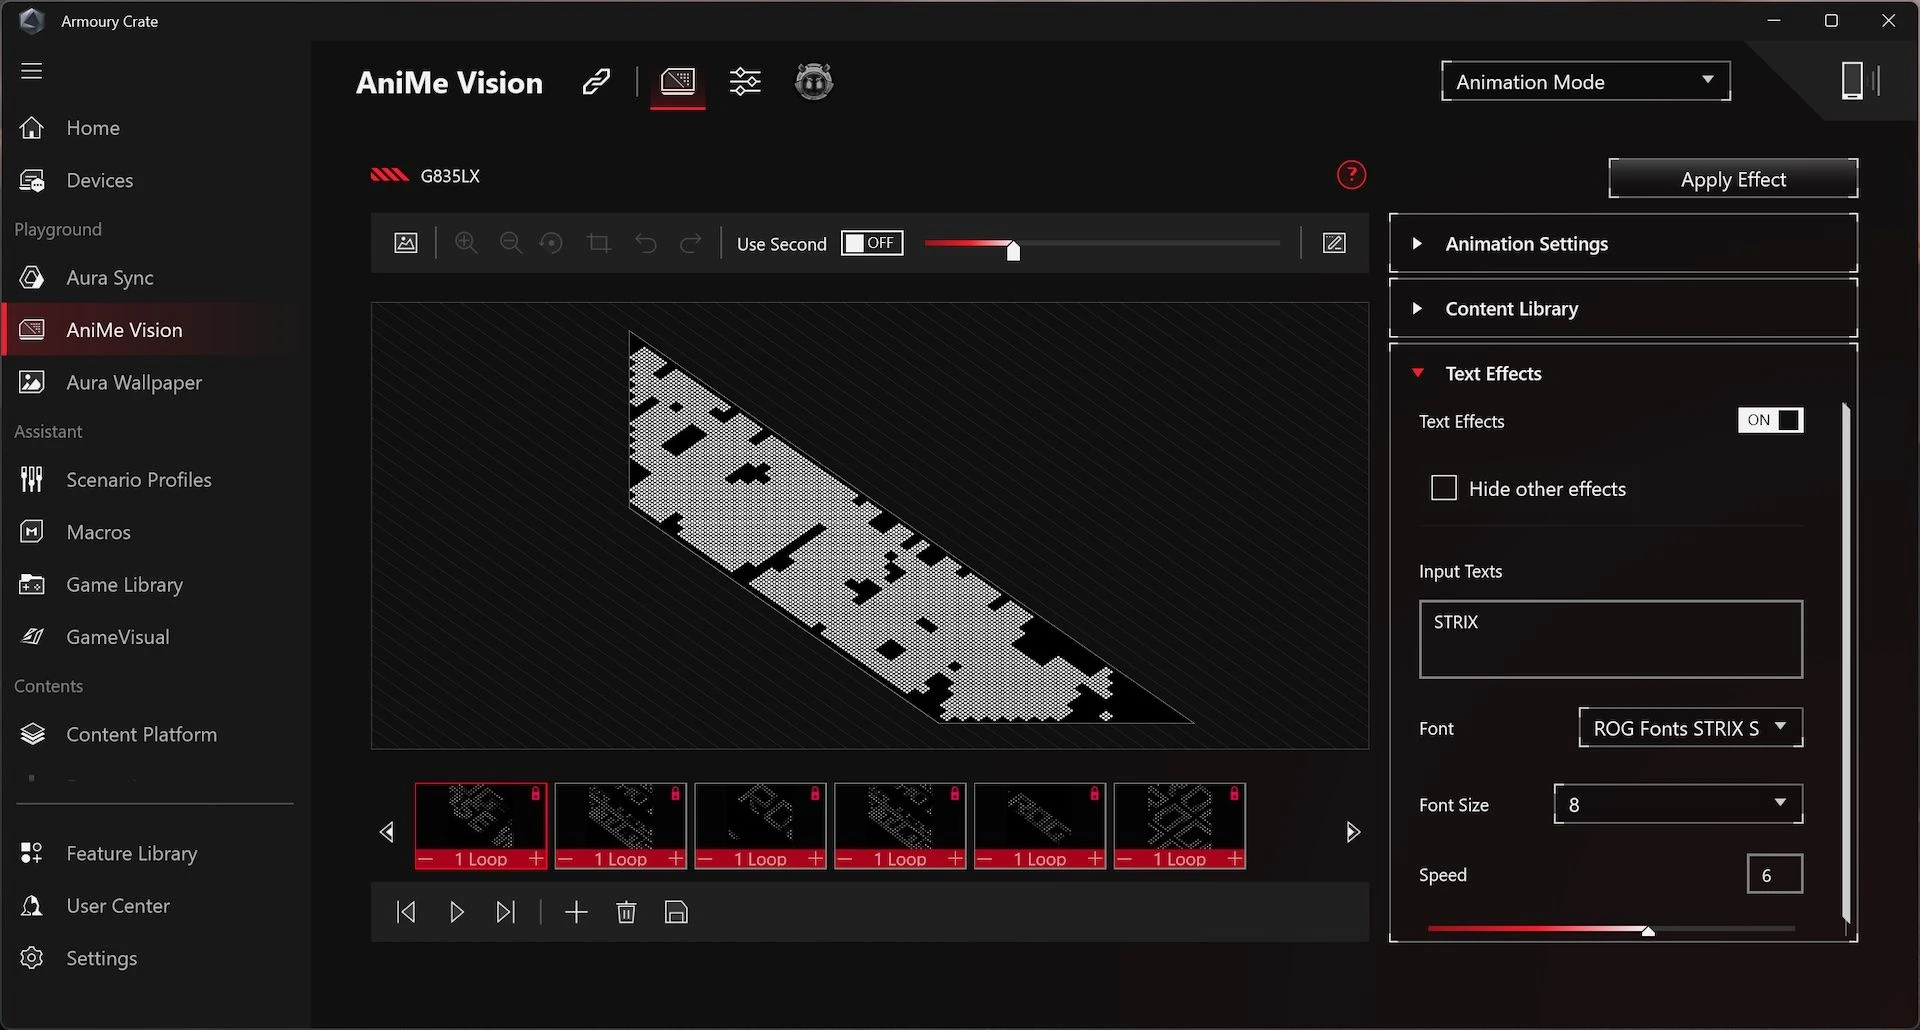This screenshot has width=1920, height=1030.
Task: Open the Font dropdown ROG Fonts STRIX S
Action: pyautogui.click(x=1691, y=728)
